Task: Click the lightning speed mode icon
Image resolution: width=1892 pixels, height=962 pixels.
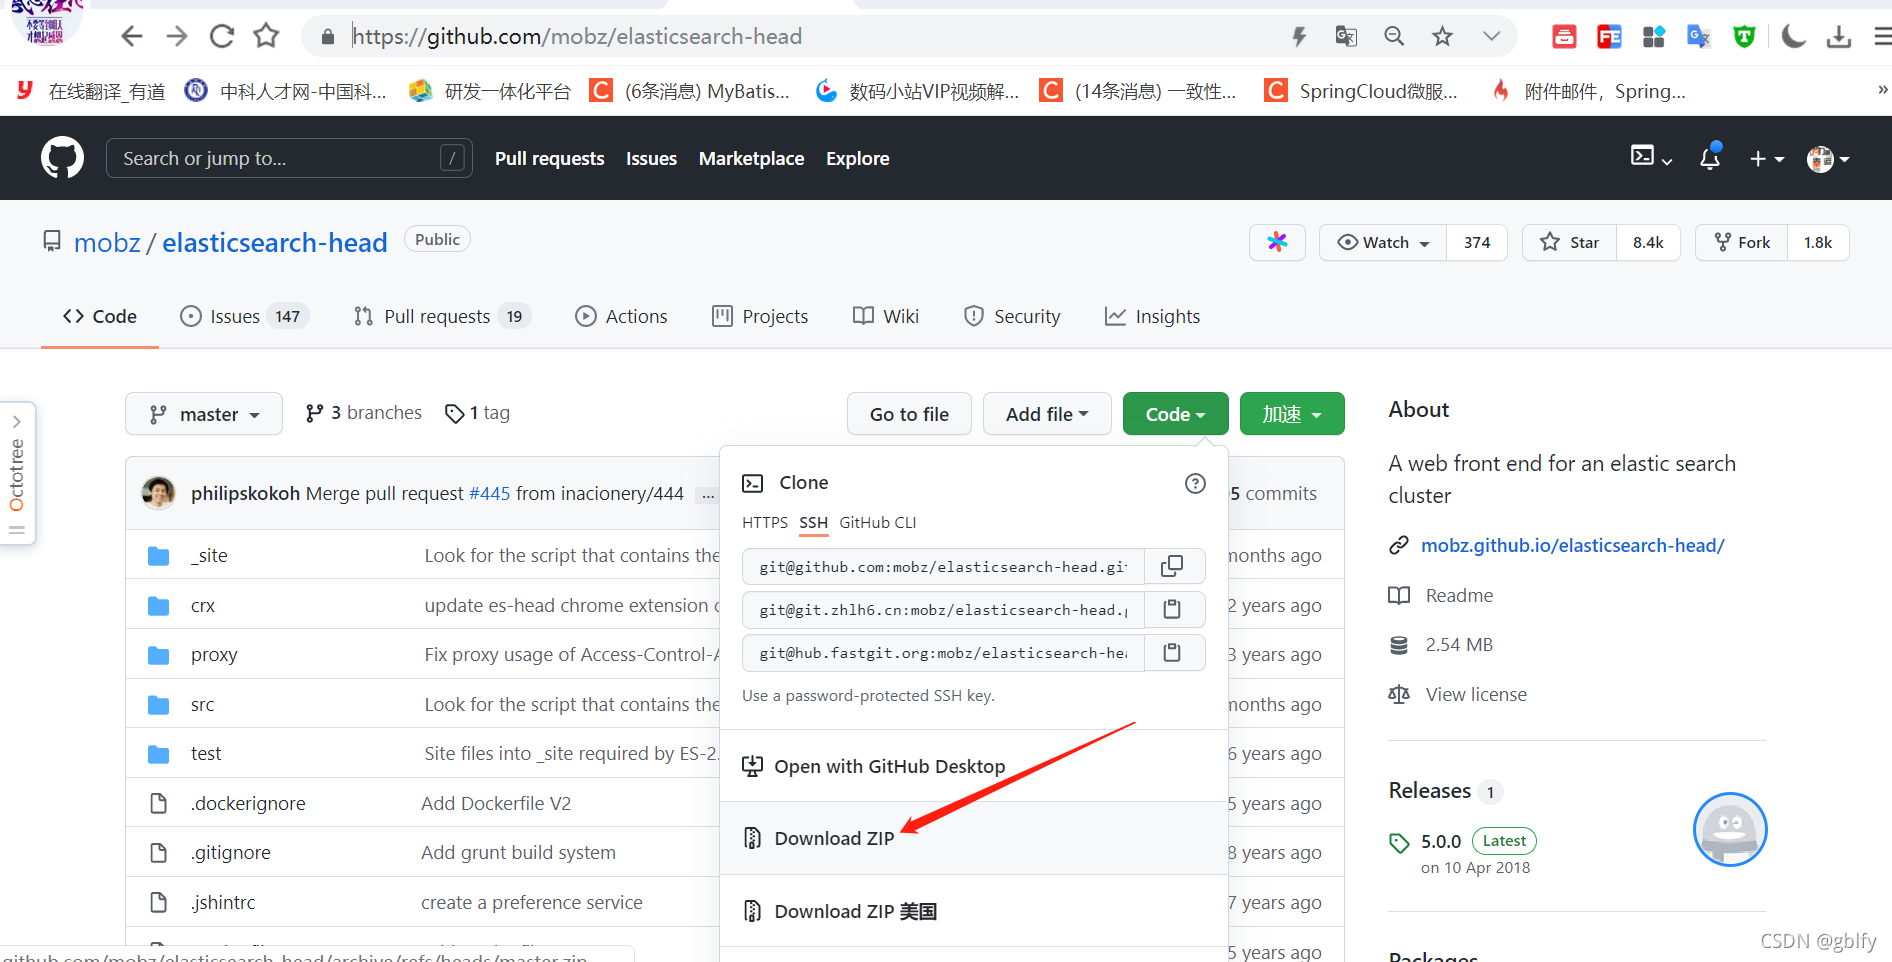Action: (1299, 37)
